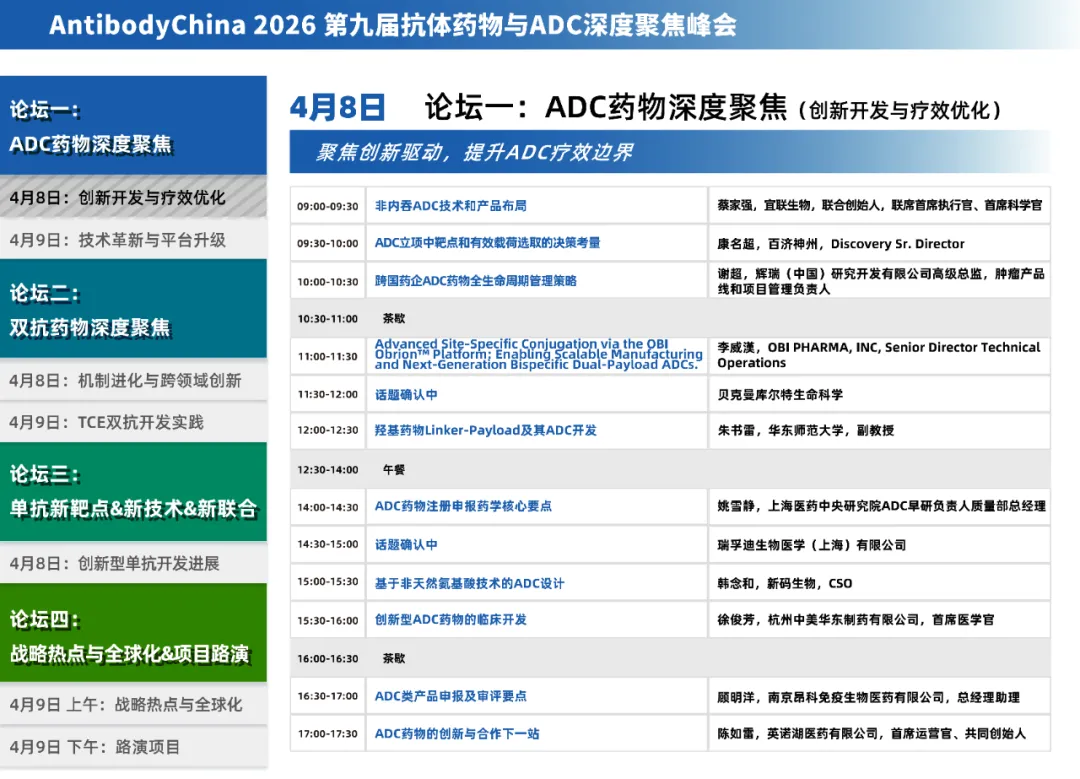Open talk ADC药物注册申报药学核心要点
Image resolution: width=1080 pixels, height=779 pixels.
[463, 506]
